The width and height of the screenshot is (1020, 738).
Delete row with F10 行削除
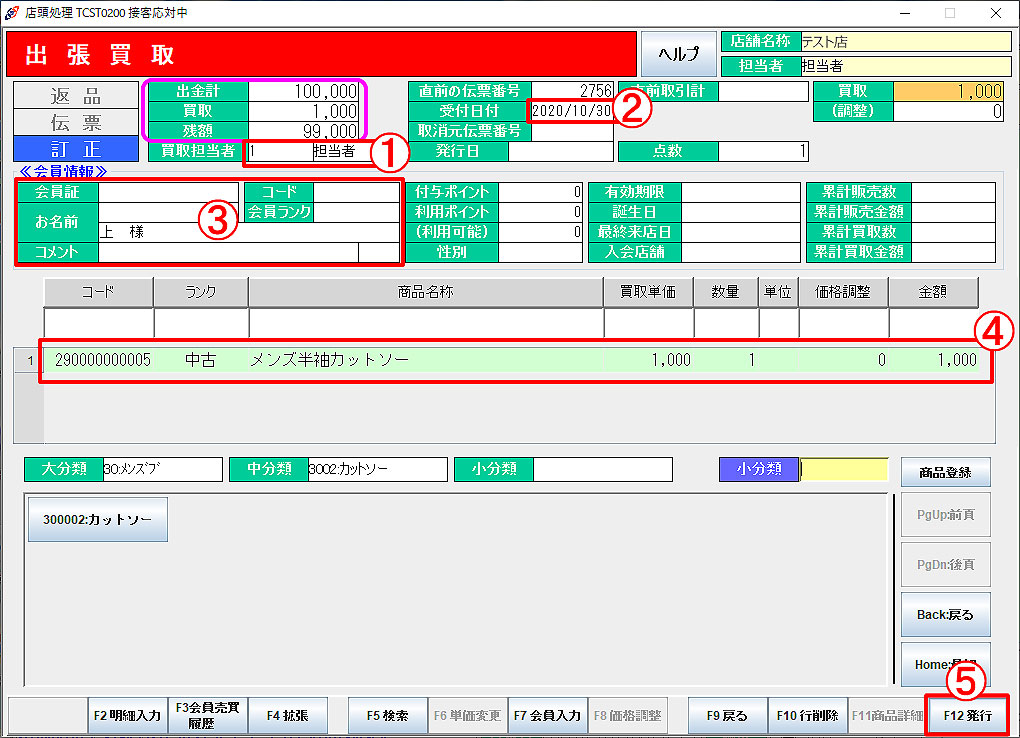point(807,716)
